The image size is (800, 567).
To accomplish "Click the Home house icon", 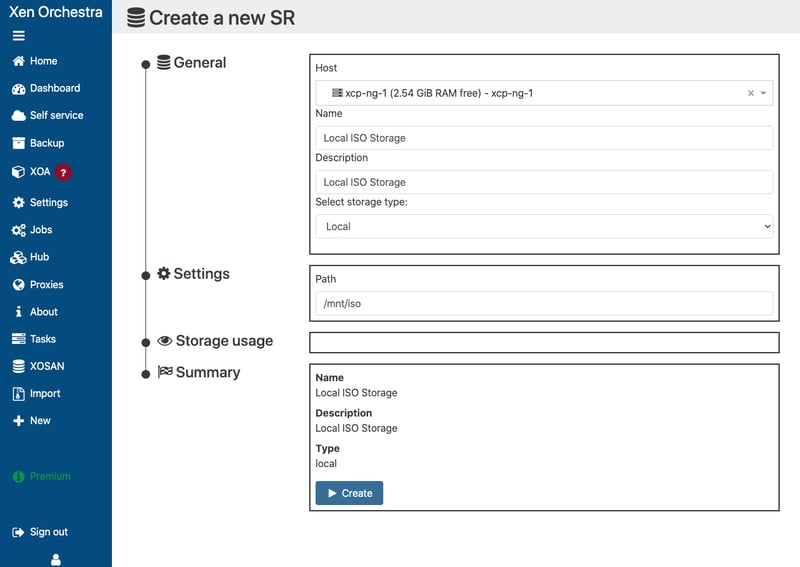I will [x=18, y=61].
